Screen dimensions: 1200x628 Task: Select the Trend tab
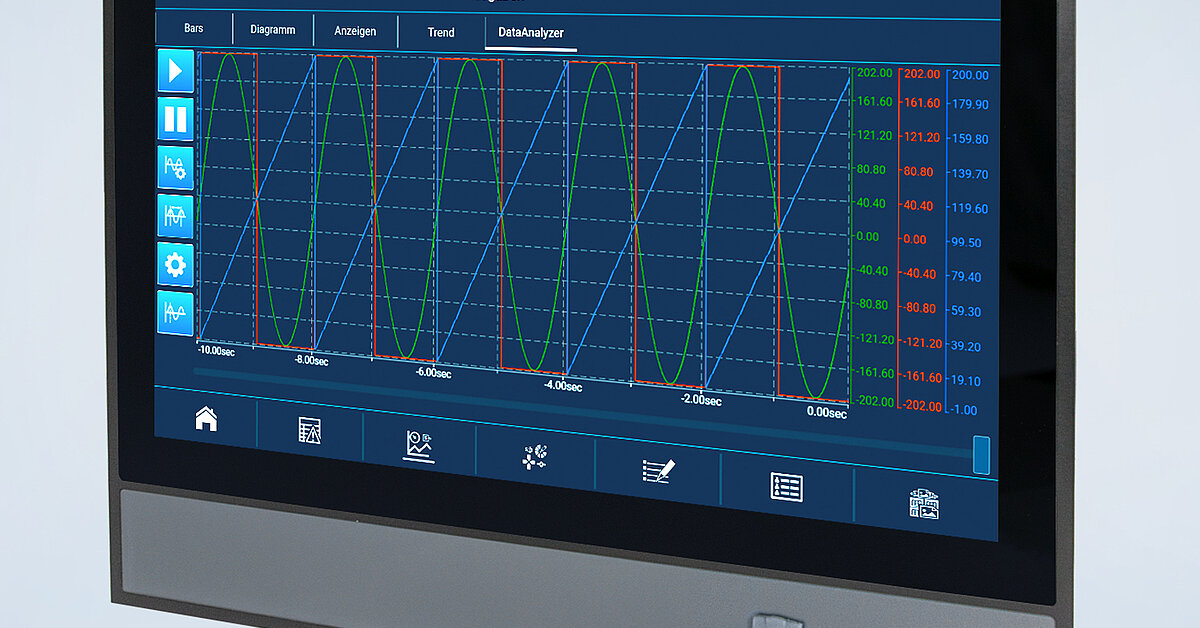click(440, 32)
